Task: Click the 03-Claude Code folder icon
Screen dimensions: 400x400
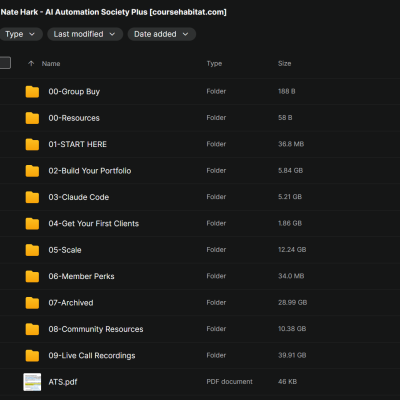Action: tap(32, 197)
